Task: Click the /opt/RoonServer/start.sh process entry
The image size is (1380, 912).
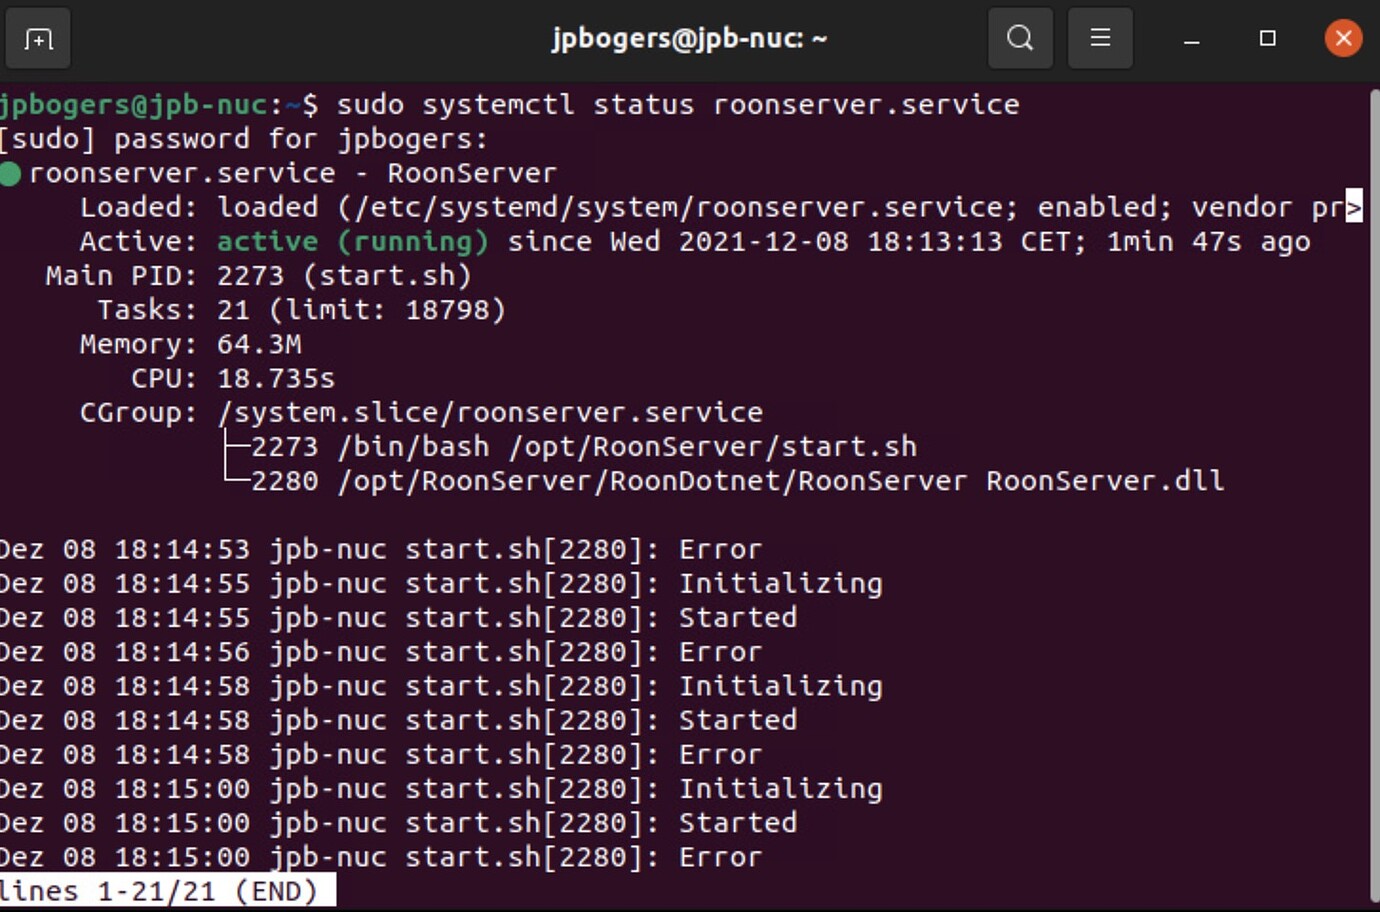Action: click(x=627, y=447)
